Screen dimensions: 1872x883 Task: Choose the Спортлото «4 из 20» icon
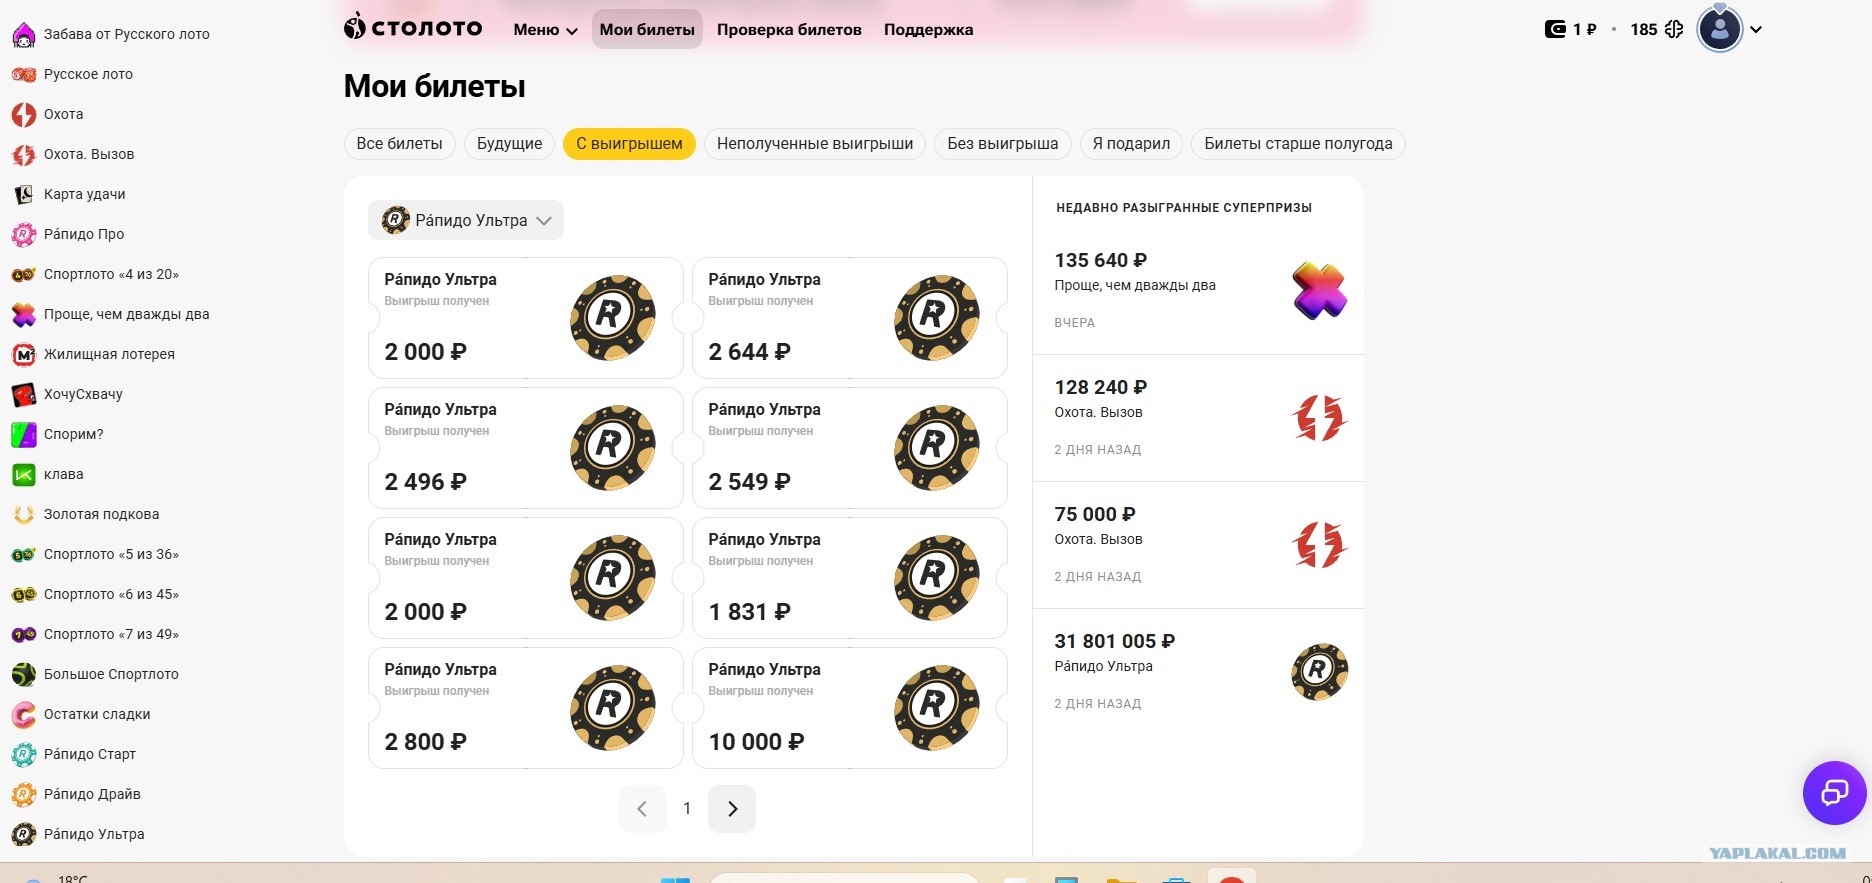tap(23, 274)
